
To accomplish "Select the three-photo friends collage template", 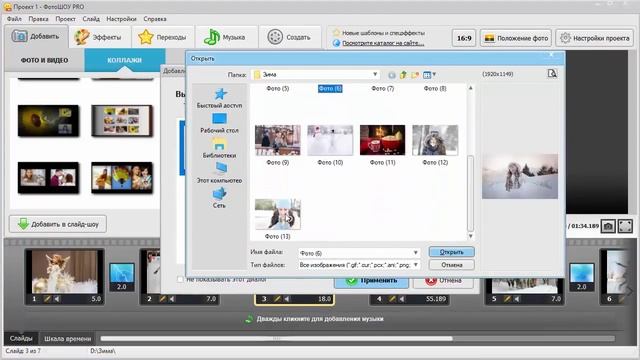I will point(122,178).
